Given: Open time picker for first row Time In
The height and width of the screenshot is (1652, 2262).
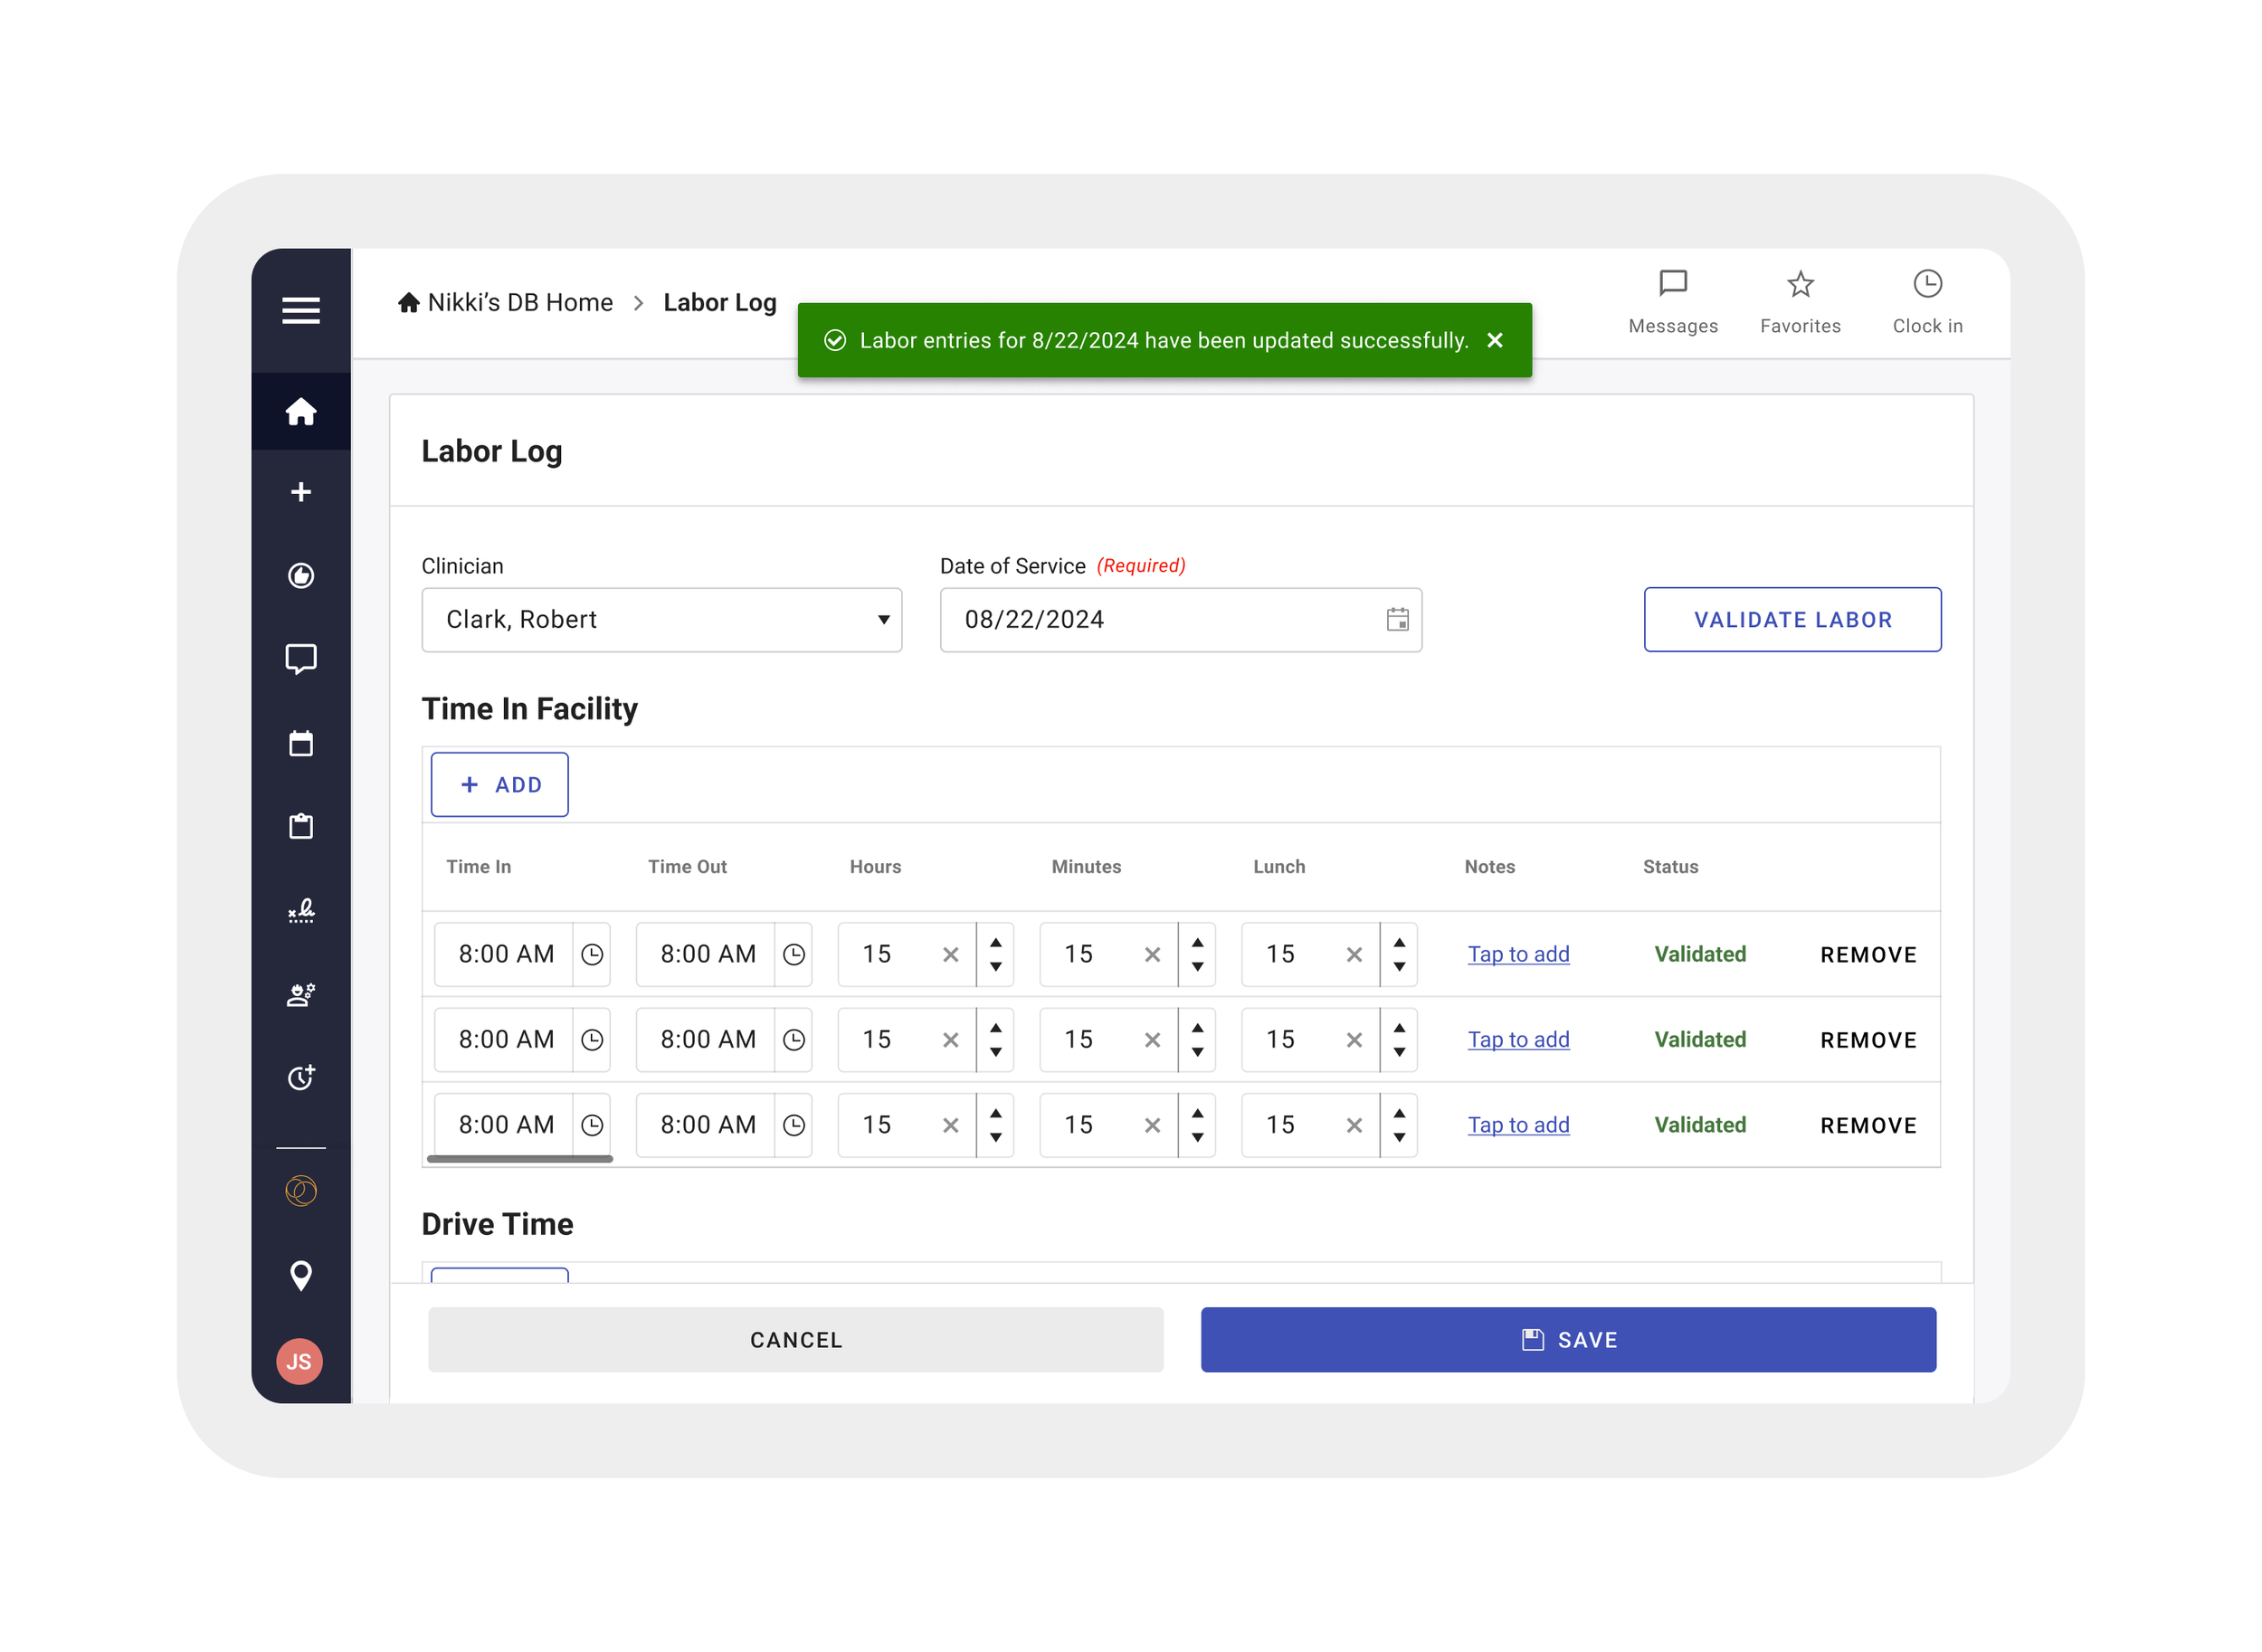Looking at the screenshot, I should (x=592, y=954).
